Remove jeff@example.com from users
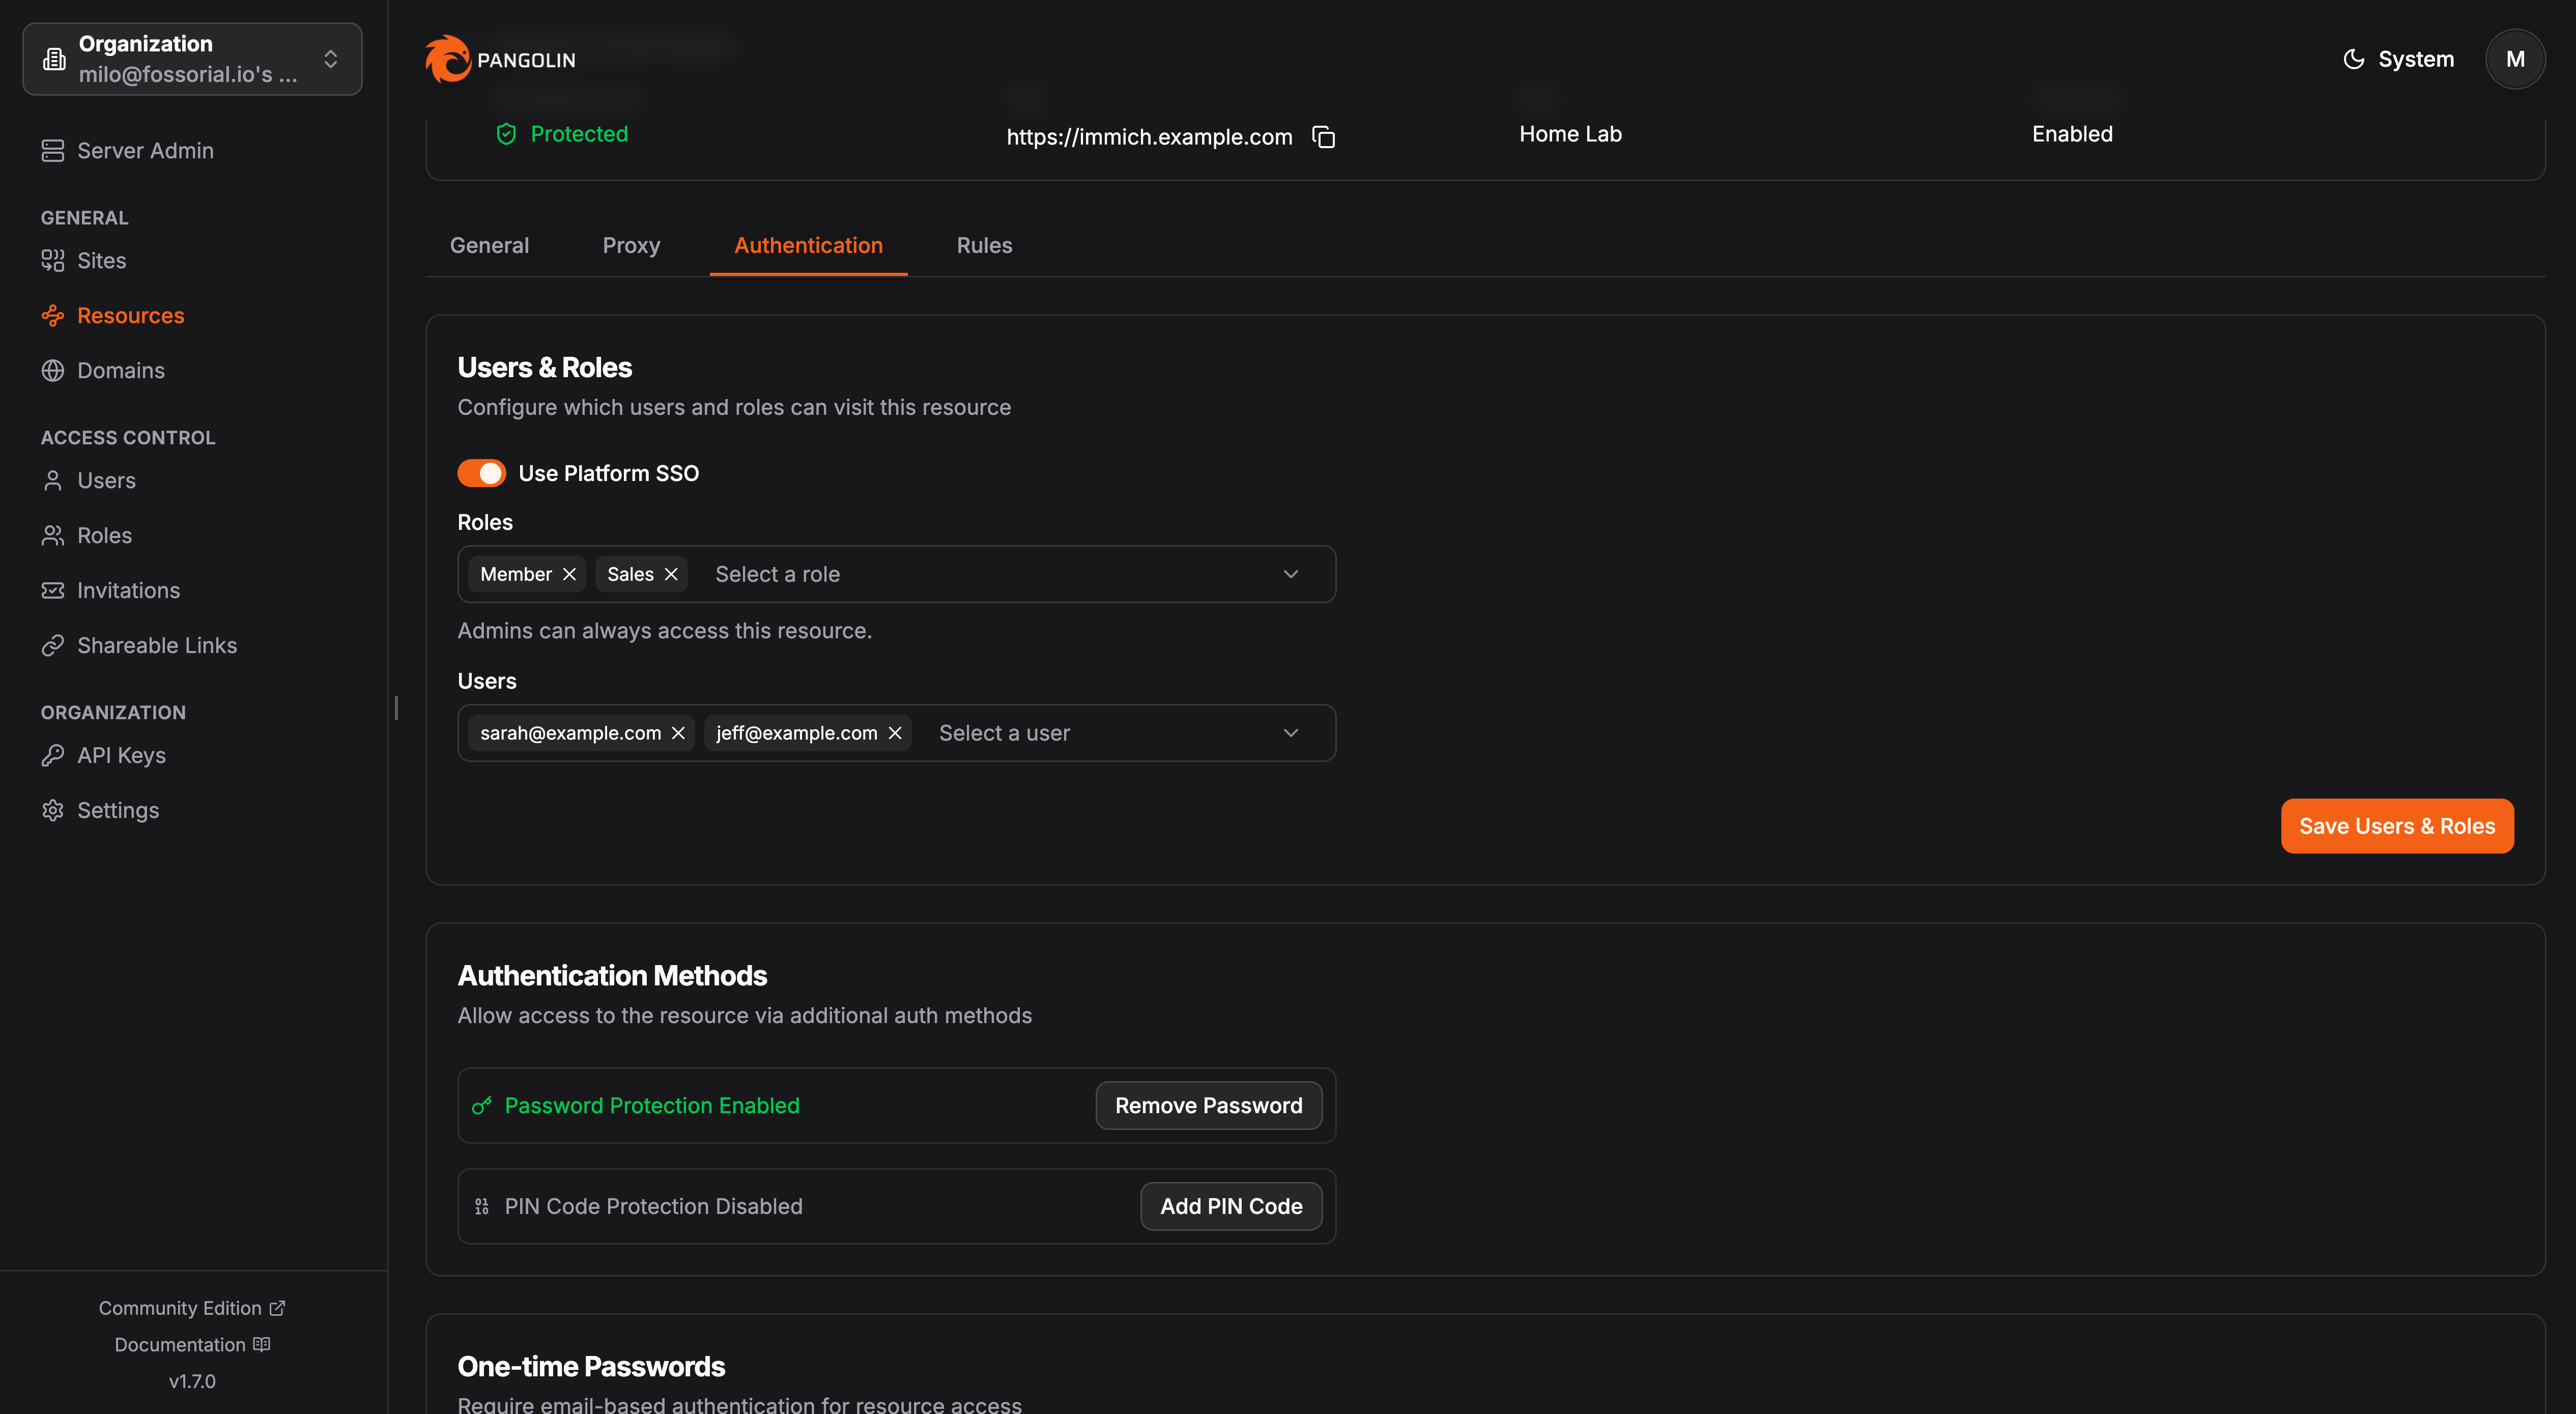The height and width of the screenshot is (1414, 2576). point(895,733)
